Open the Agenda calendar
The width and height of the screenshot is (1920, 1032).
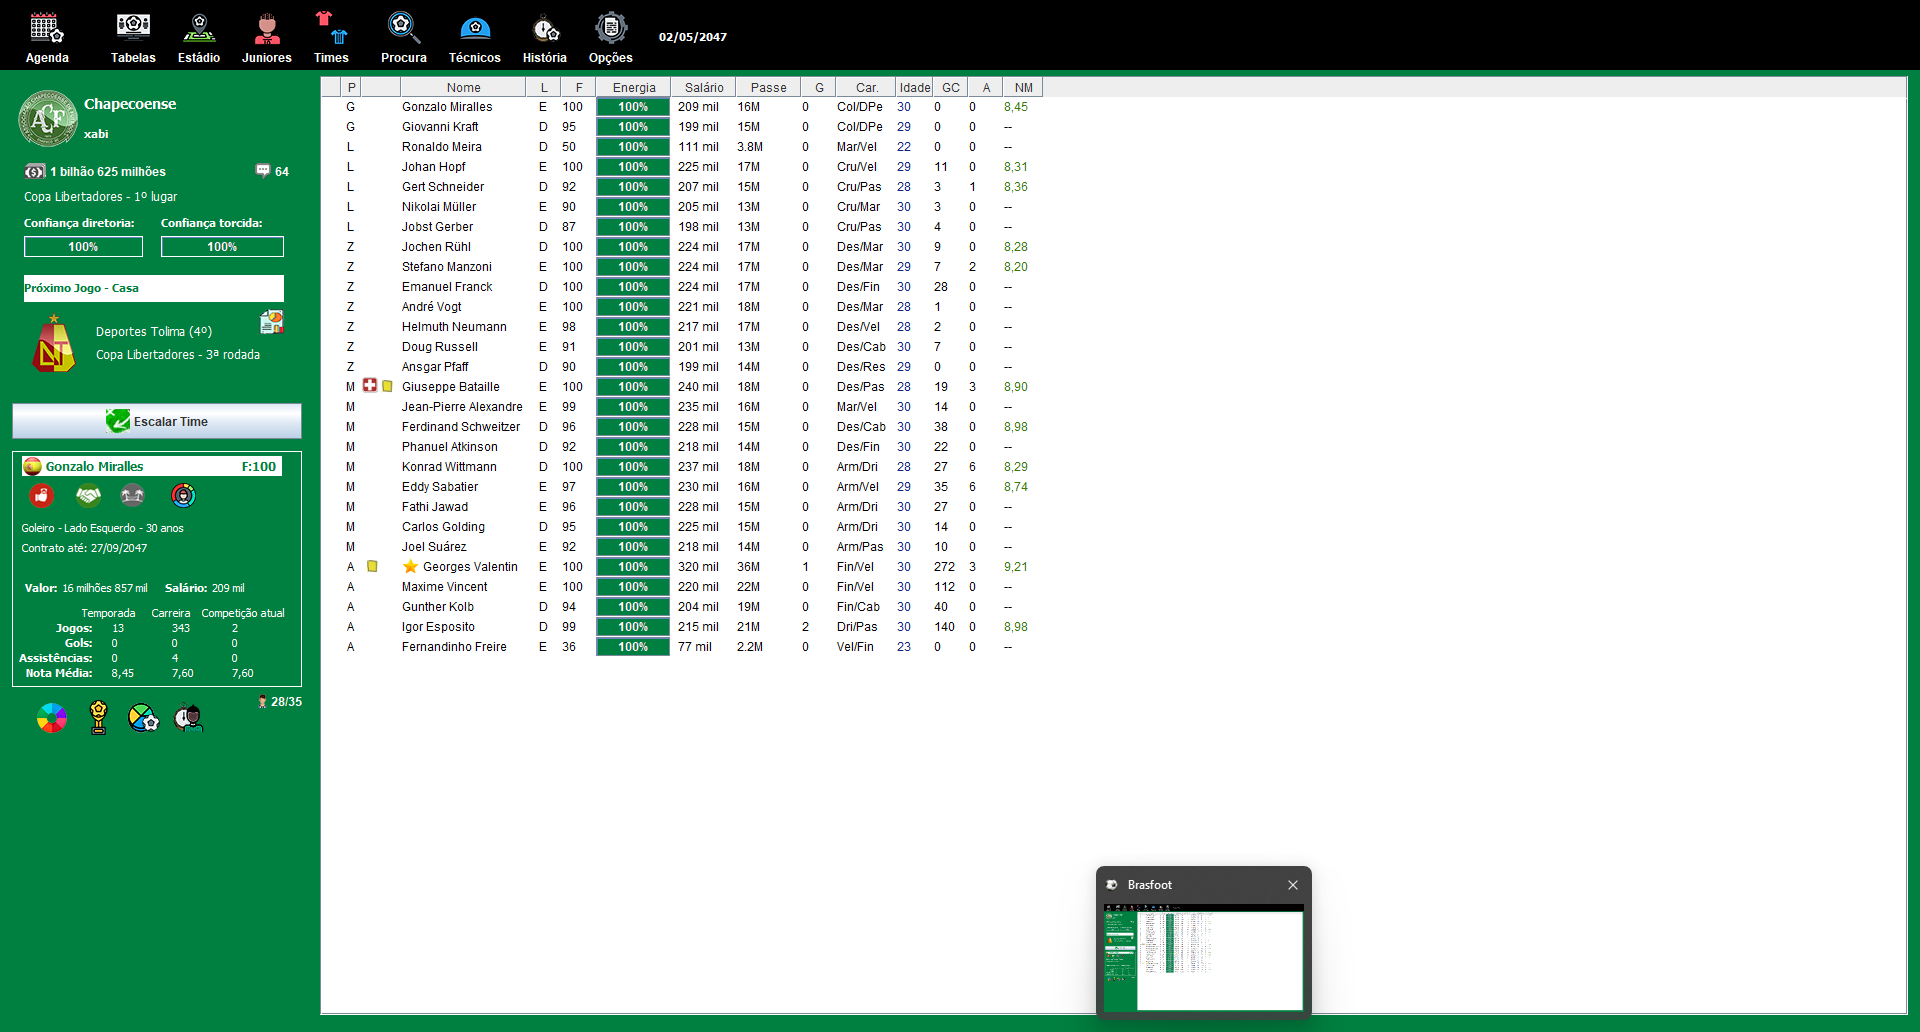point(47,38)
